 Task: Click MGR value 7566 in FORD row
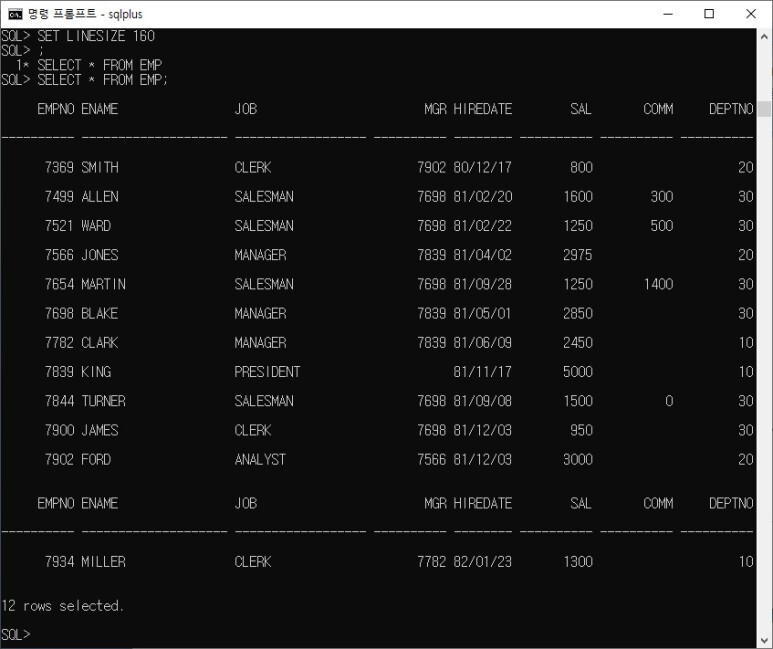431,460
